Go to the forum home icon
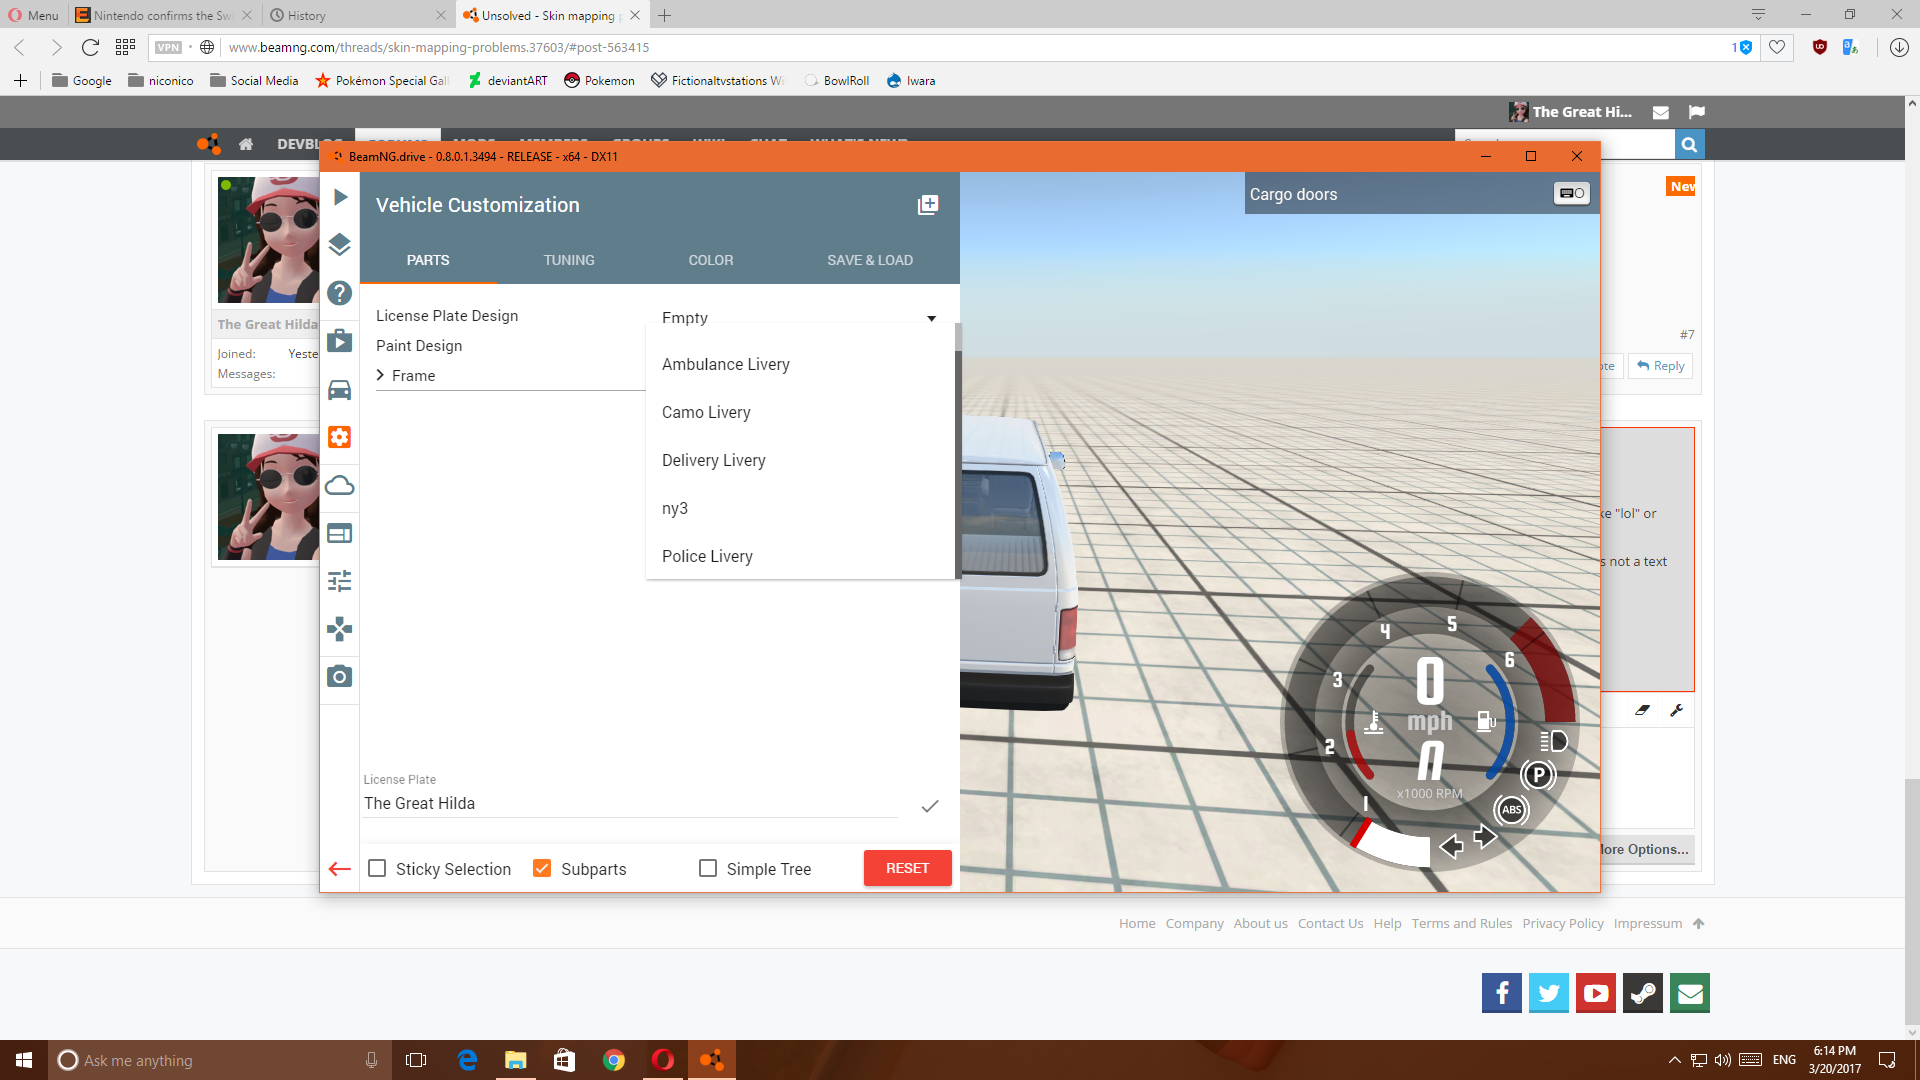 pos(246,144)
